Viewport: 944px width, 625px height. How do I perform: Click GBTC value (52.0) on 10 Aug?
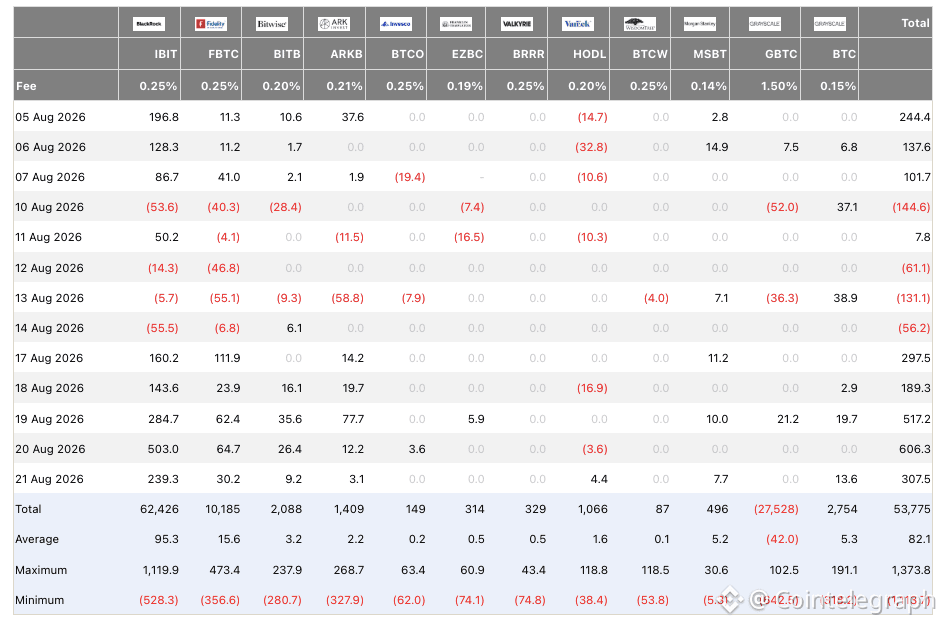(782, 207)
